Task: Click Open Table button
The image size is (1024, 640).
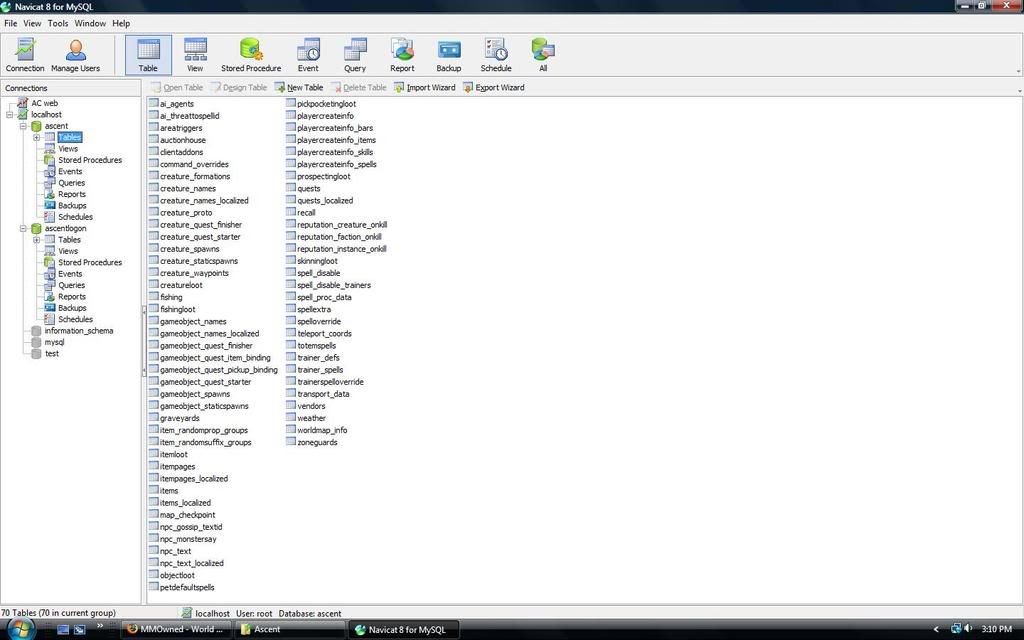Action: pos(177,88)
